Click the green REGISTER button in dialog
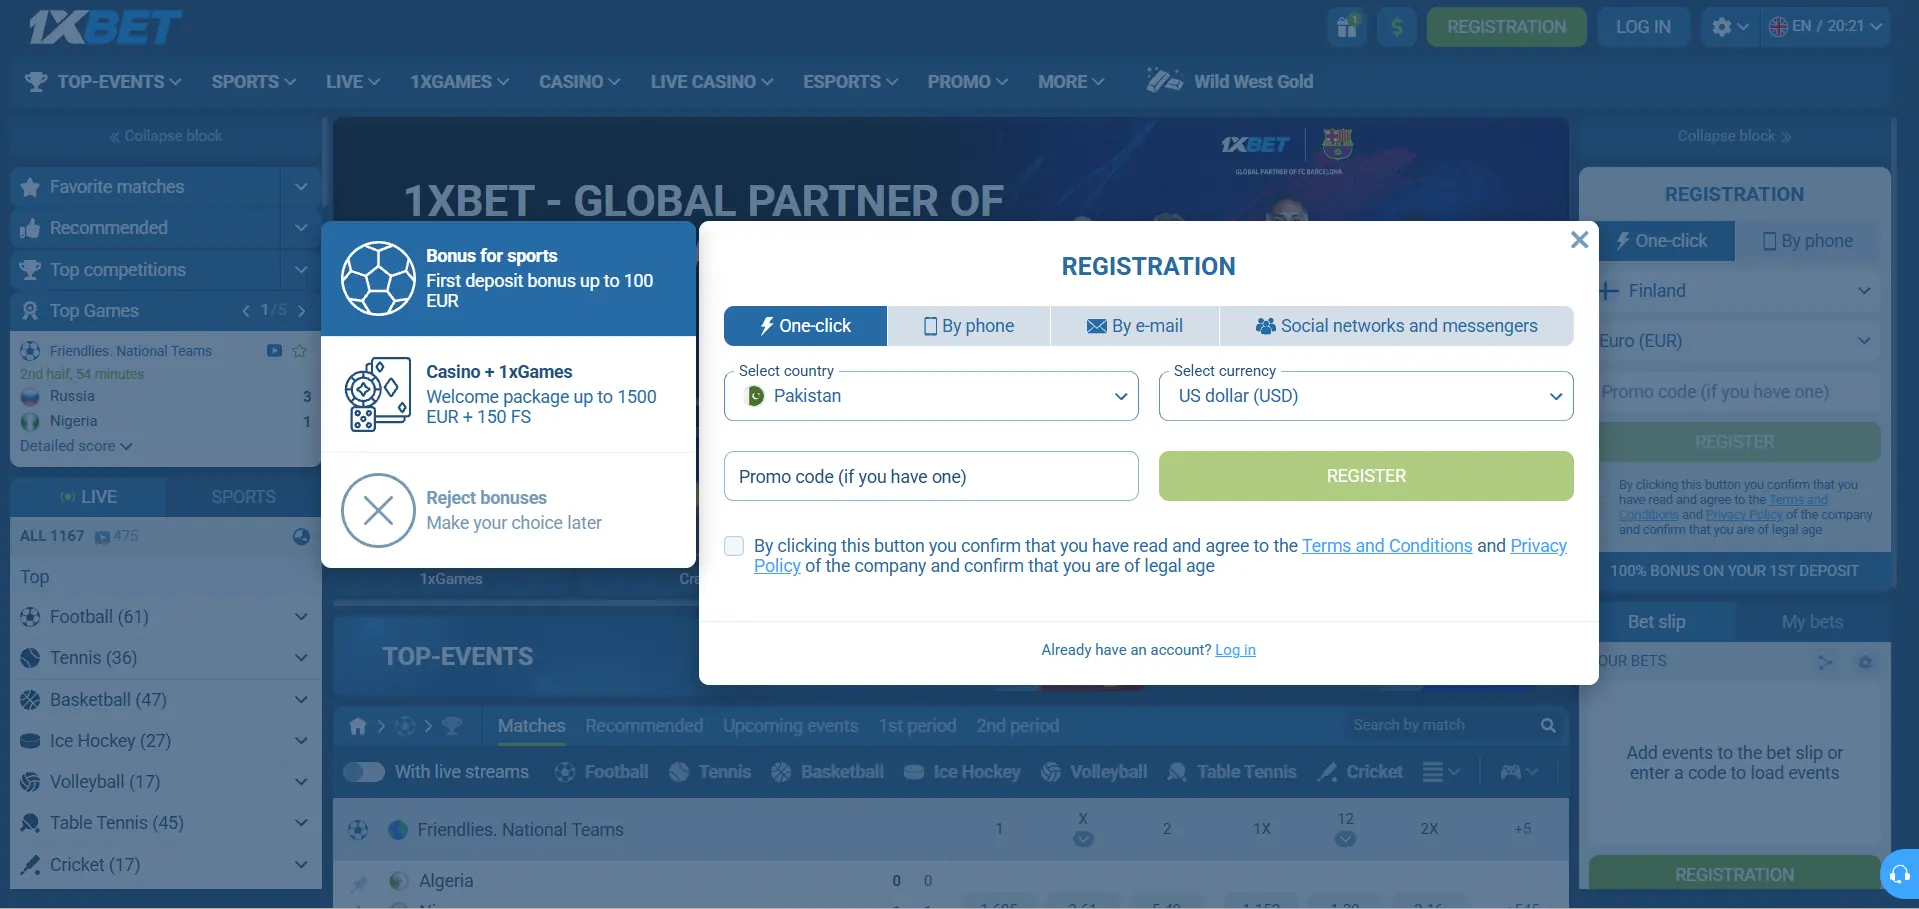The image size is (1919, 909). click(x=1366, y=476)
